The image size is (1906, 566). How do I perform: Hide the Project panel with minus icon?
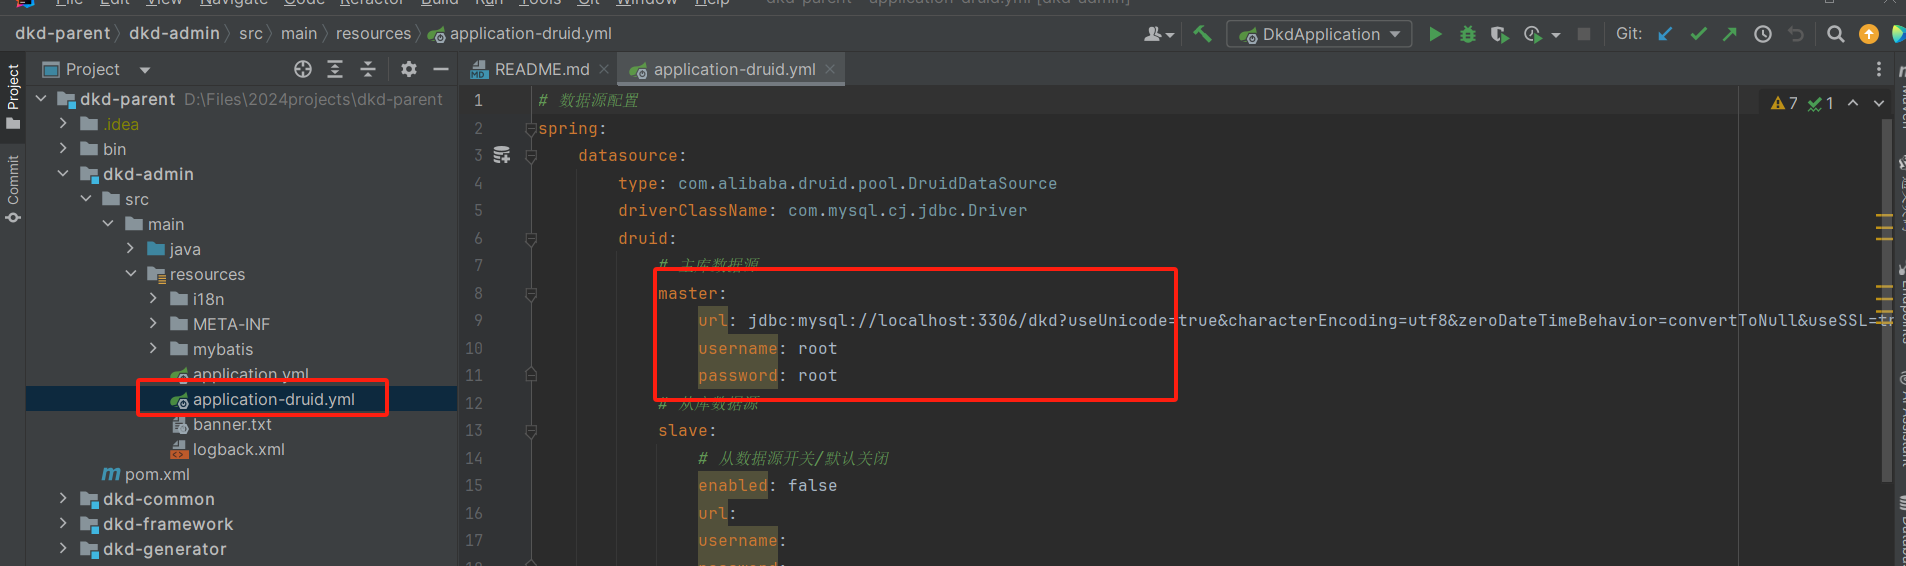coord(441,69)
